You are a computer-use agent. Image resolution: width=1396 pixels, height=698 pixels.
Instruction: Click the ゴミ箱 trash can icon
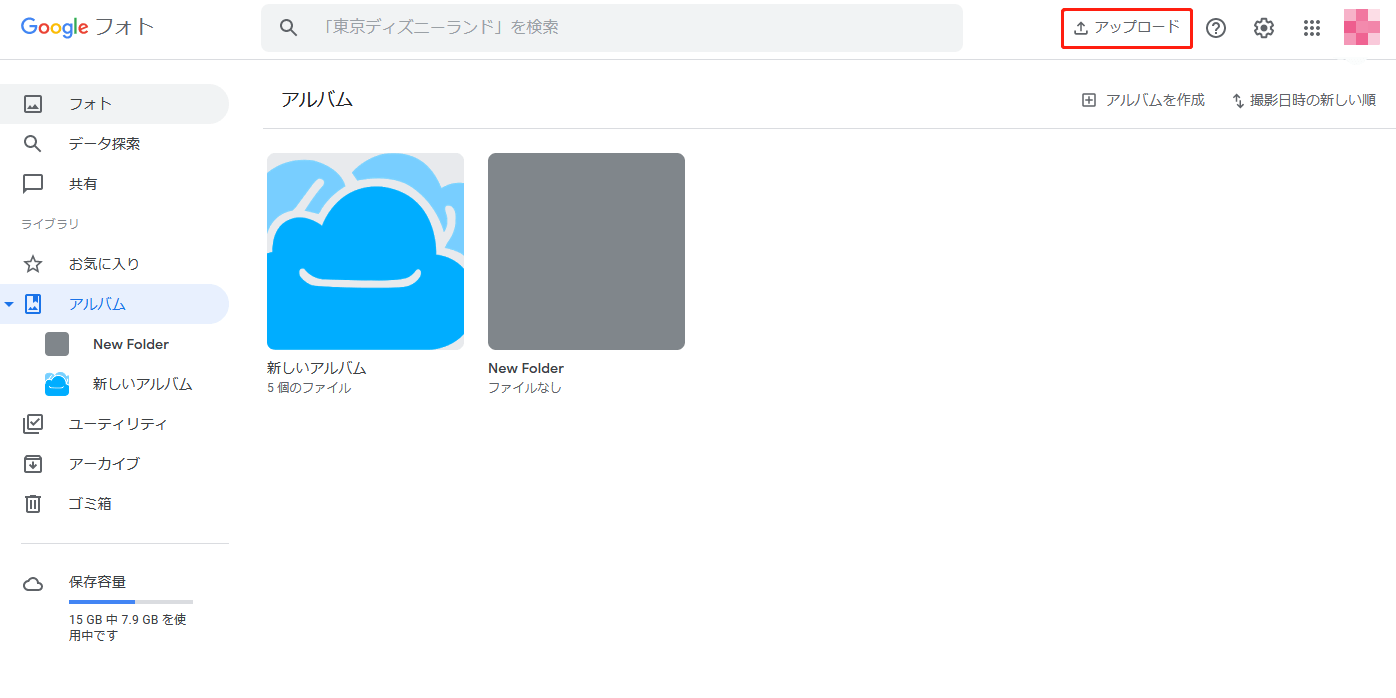tap(33, 504)
